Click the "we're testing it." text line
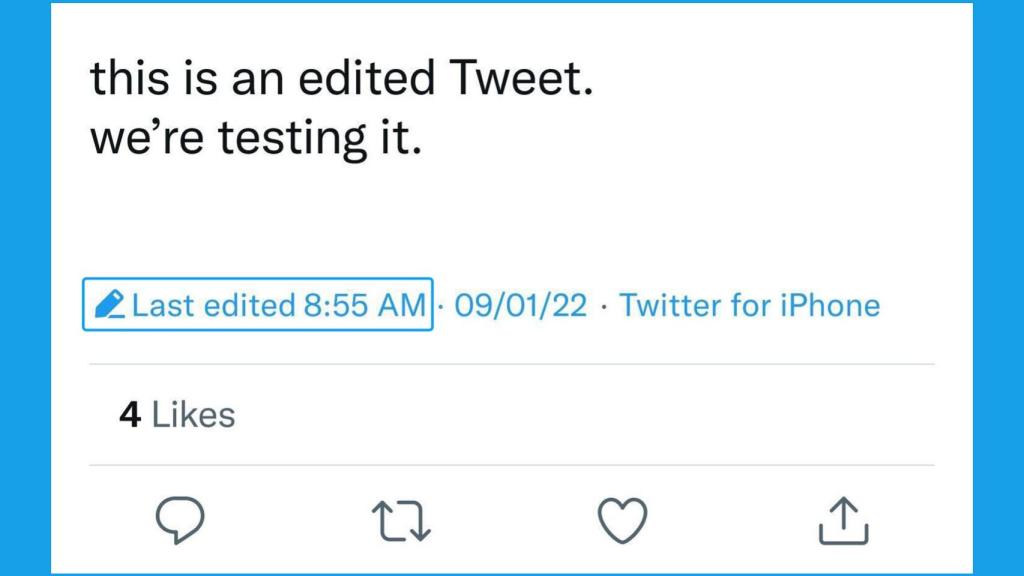Viewport: 1024px width, 576px height. point(257,139)
